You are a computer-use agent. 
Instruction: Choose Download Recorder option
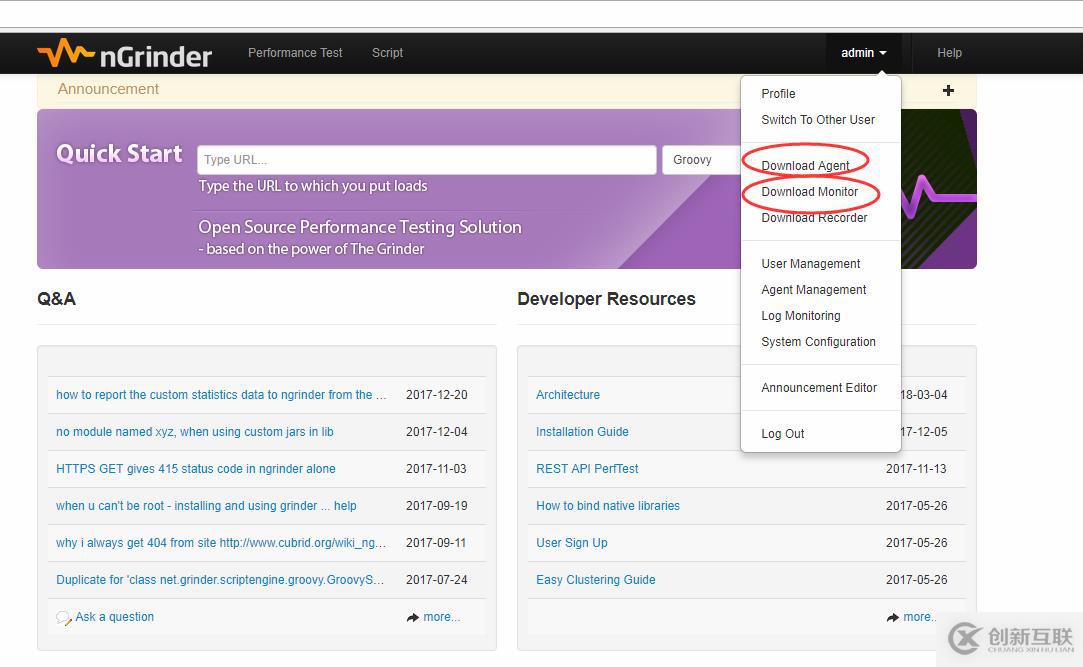(x=814, y=218)
